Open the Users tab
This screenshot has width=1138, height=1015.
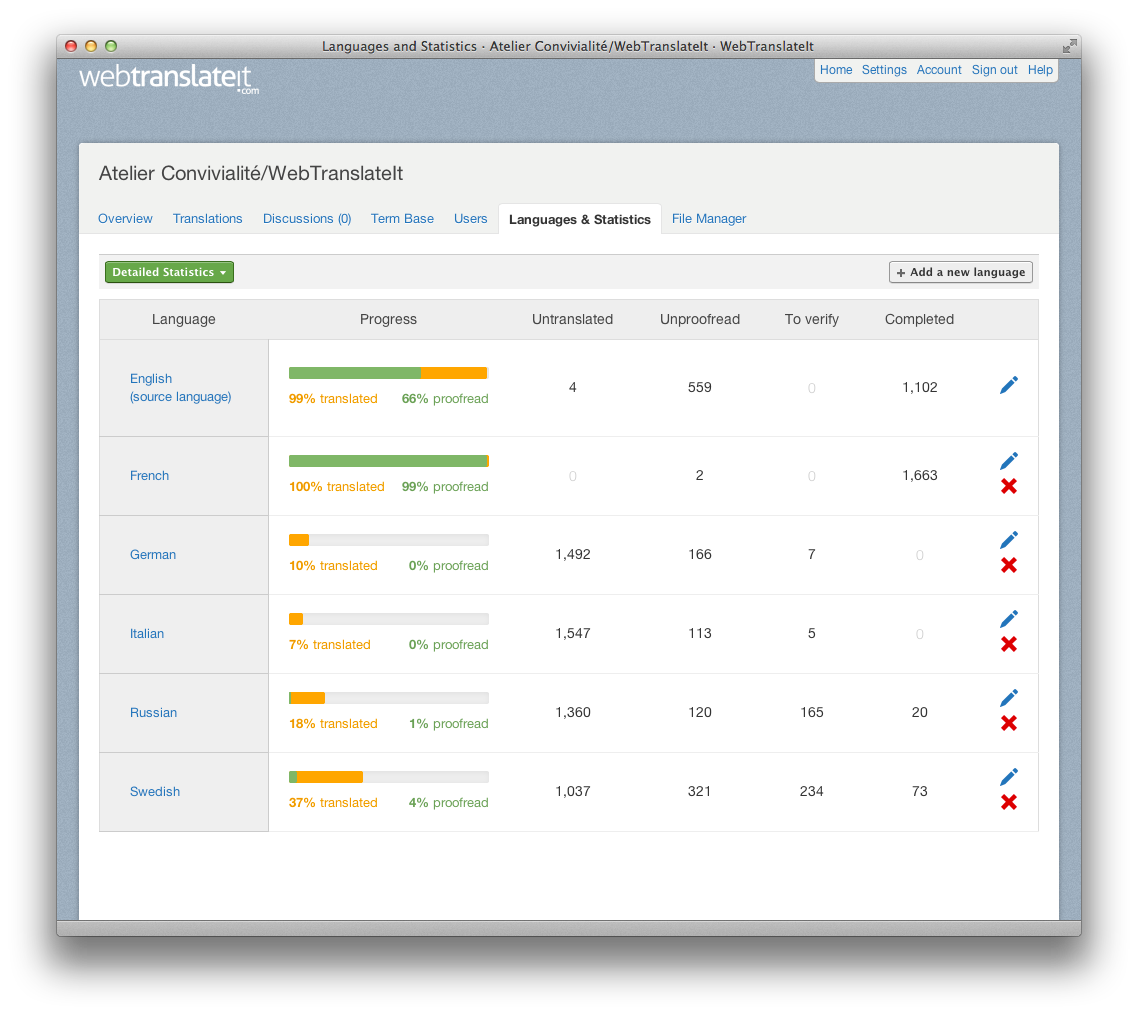(470, 218)
